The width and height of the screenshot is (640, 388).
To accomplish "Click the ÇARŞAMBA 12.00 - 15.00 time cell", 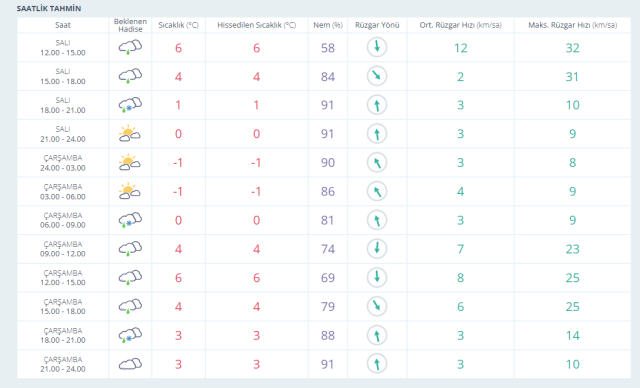I will (x=63, y=277).
